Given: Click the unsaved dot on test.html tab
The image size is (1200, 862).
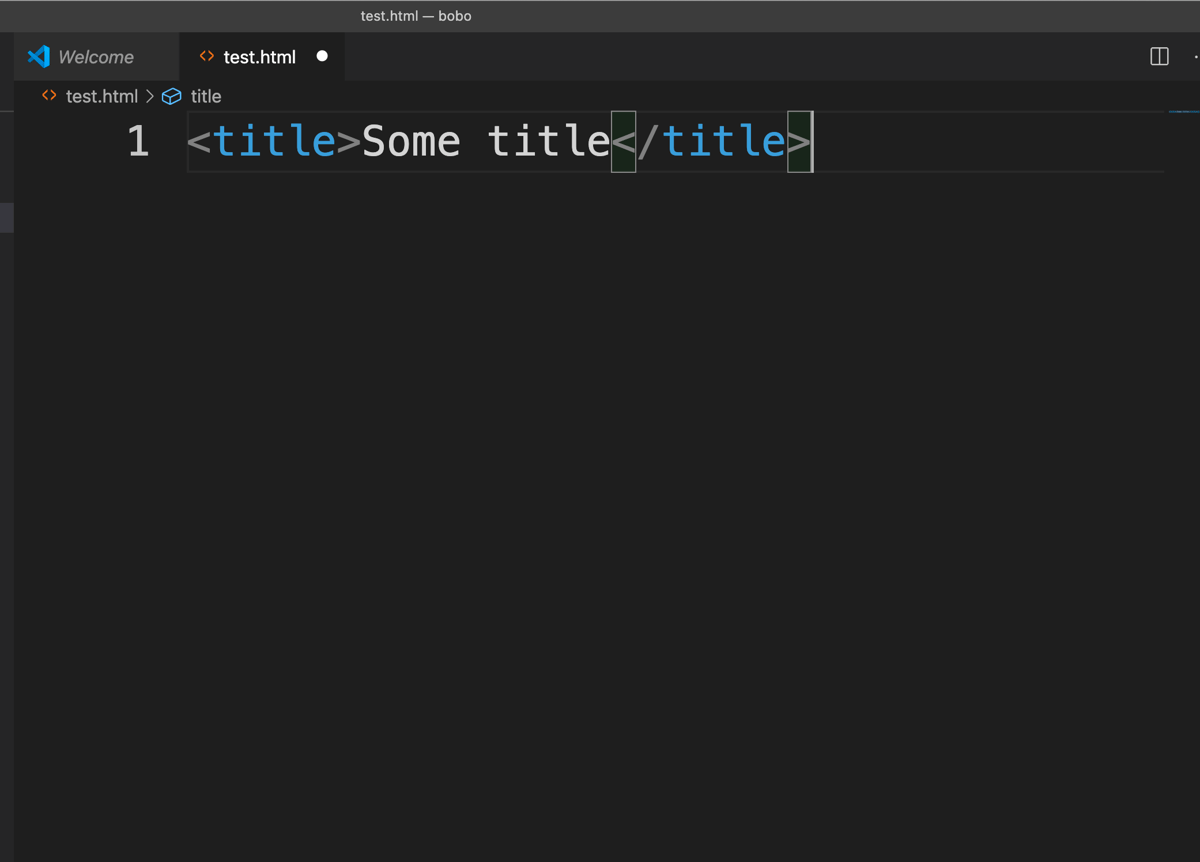Looking at the screenshot, I should pyautogui.click(x=322, y=56).
